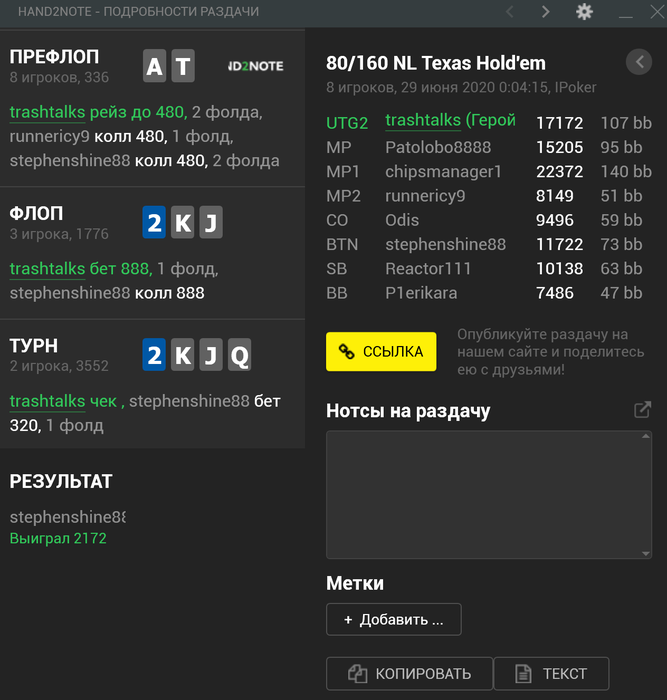The height and width of the screenshot is (700, 667).
Task: Click the ПРЕФЛОП section header
Action: point(54,57)
